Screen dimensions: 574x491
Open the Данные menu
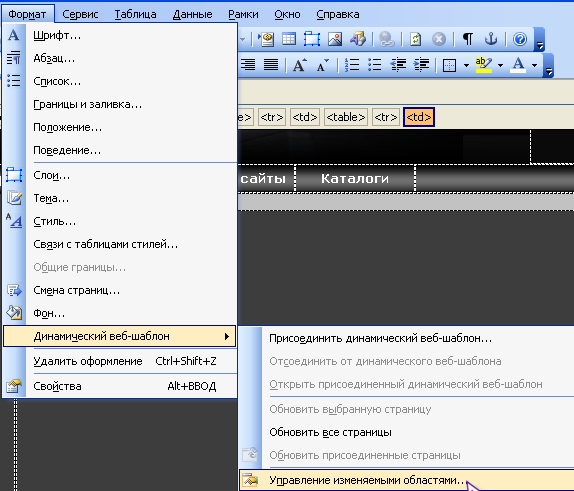tap(193, 14)
